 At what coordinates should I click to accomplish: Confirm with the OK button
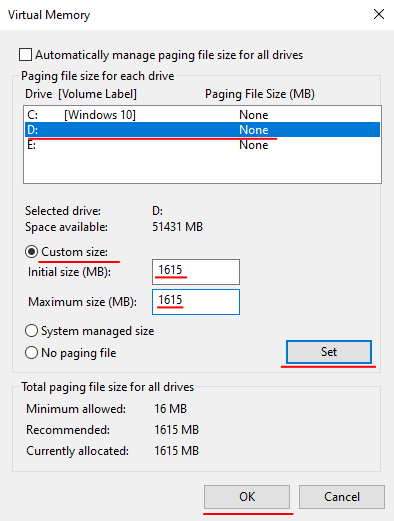pyautogui.click(x=247, y=497)
